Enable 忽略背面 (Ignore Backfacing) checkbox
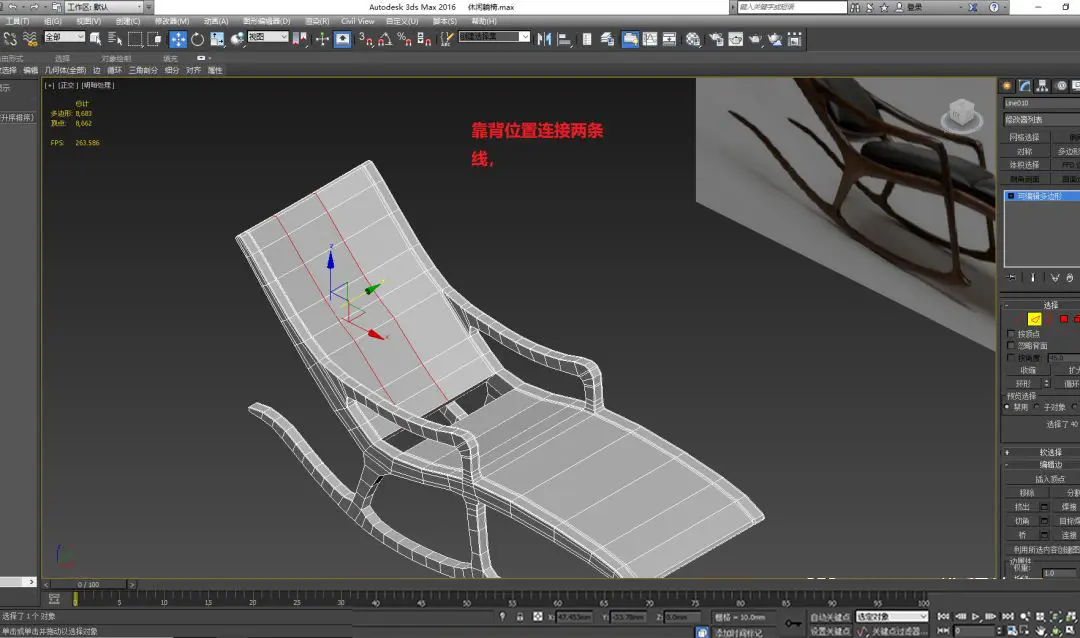 coord(1011,346)
